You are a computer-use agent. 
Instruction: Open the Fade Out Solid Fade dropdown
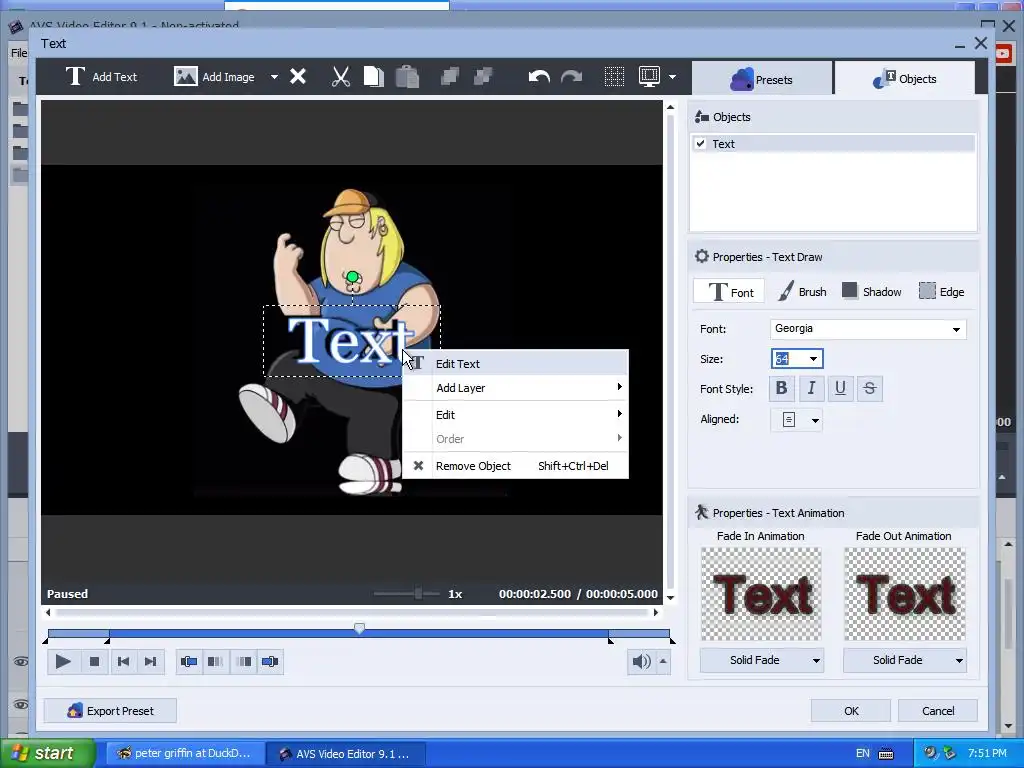(x=904, y=660)
